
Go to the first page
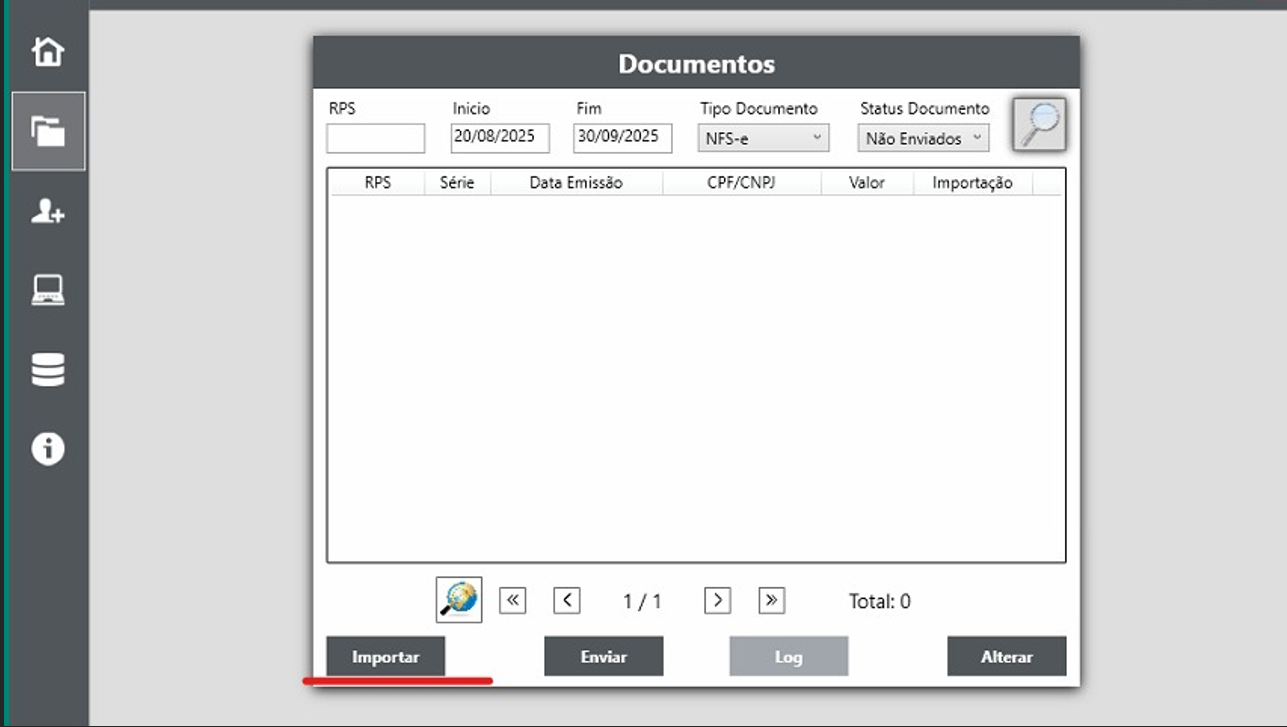[x=513, y=600]
